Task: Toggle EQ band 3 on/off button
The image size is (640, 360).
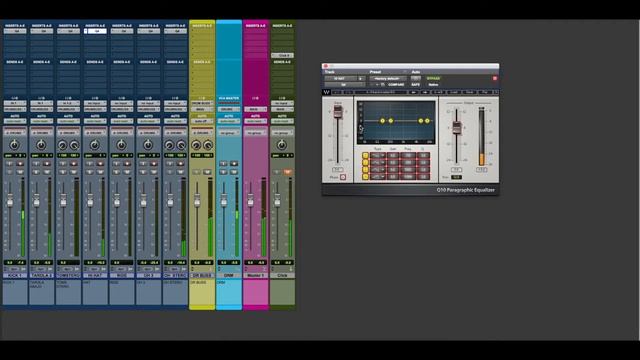Action: coord(365,170)
